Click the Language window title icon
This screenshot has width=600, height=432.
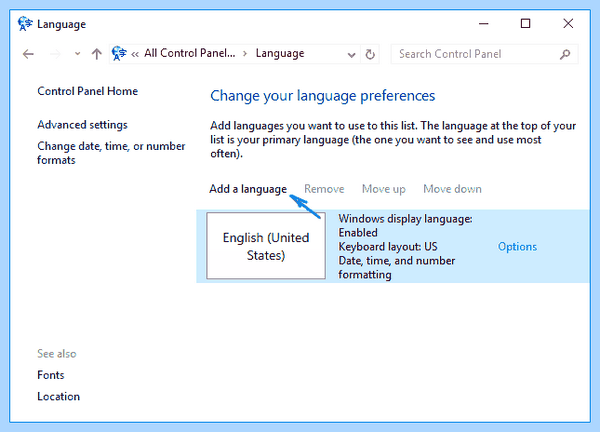coord(25,24)
